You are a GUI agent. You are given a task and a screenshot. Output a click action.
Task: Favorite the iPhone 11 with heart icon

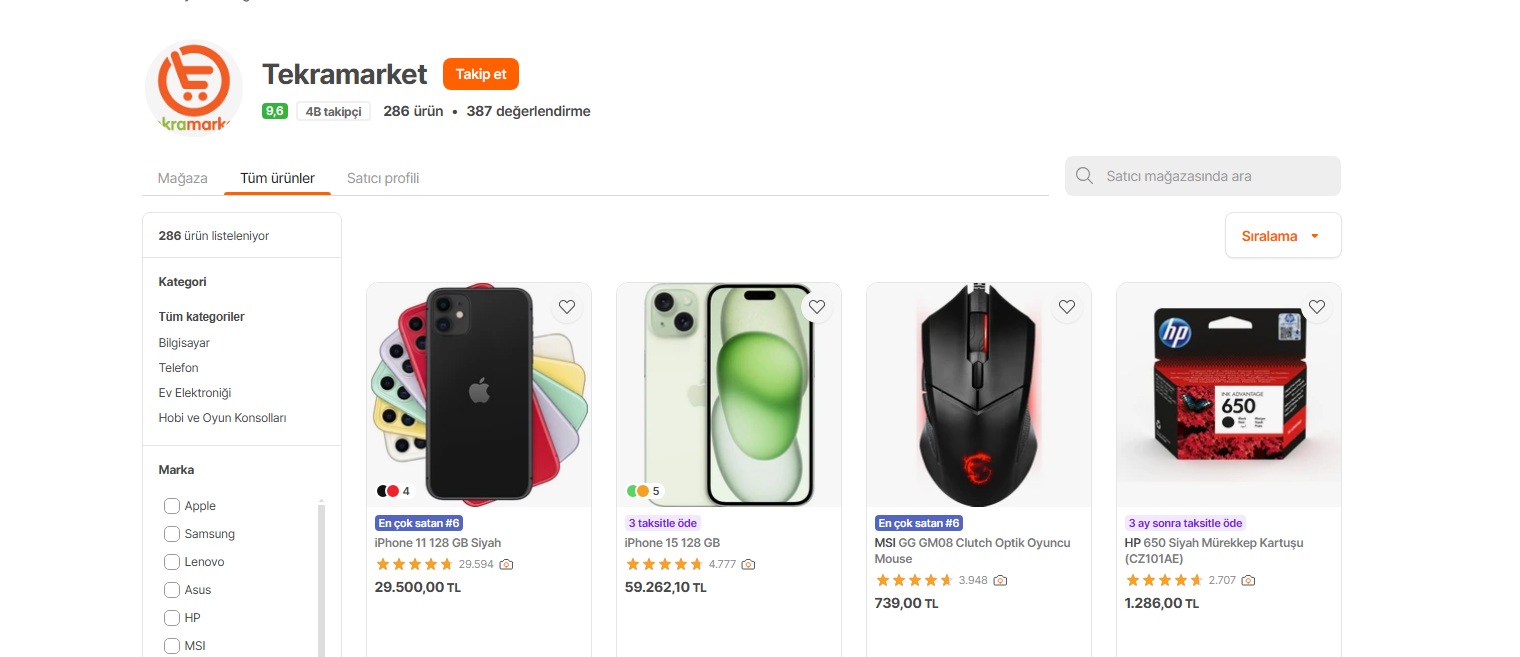pyautogui.click(x=567, y=307)
